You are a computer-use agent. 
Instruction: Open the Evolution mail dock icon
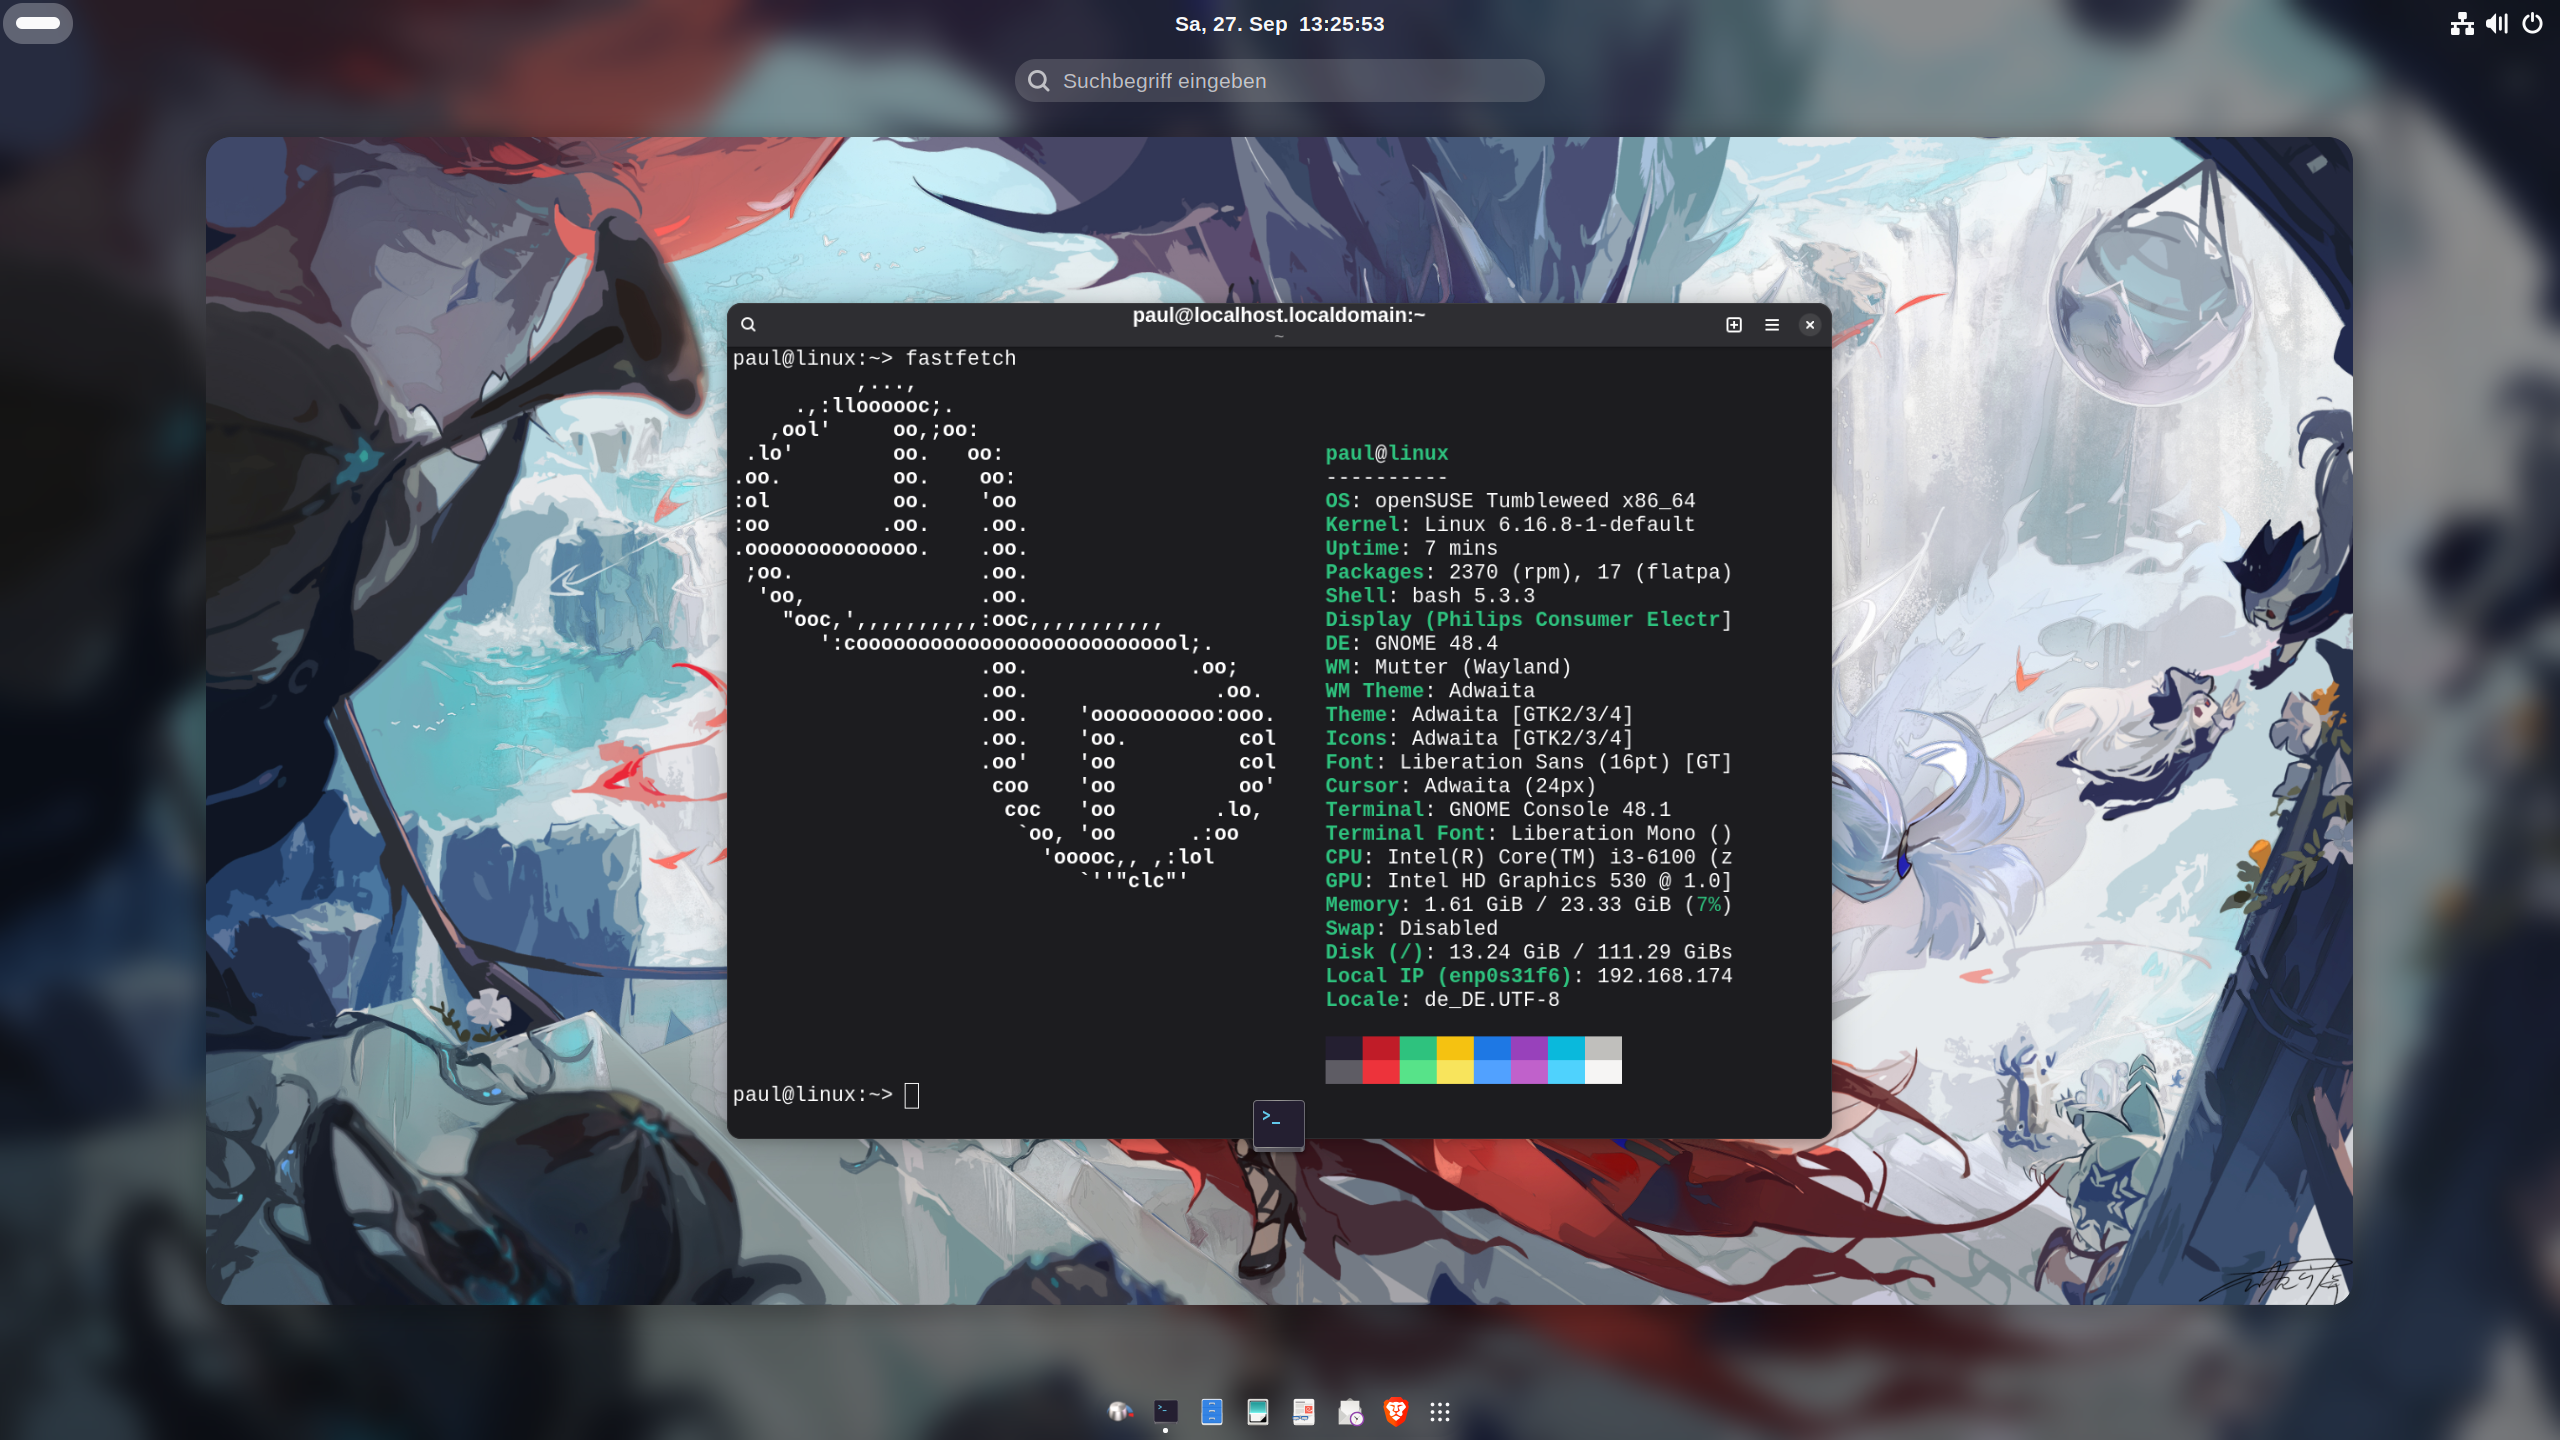pos(1350,1411)
